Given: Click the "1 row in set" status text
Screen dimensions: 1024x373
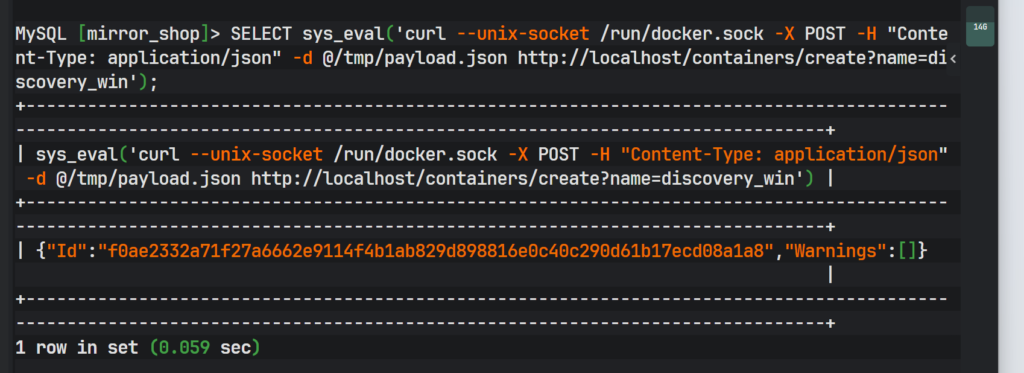Looking at the screenshot, I should 76,348.
